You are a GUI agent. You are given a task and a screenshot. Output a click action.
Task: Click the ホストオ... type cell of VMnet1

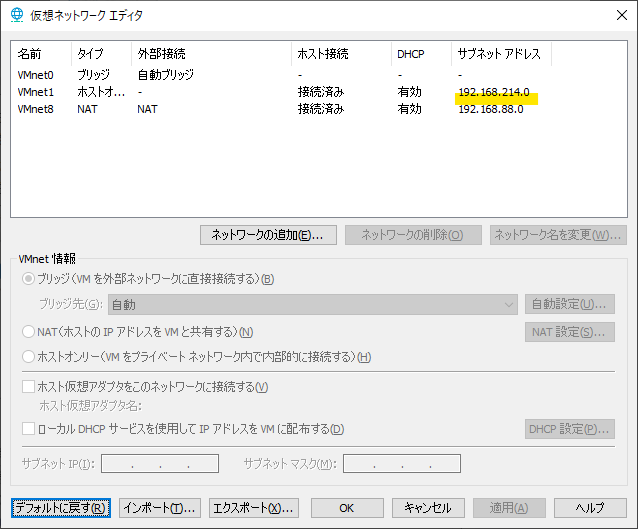[x=101, y=92]
